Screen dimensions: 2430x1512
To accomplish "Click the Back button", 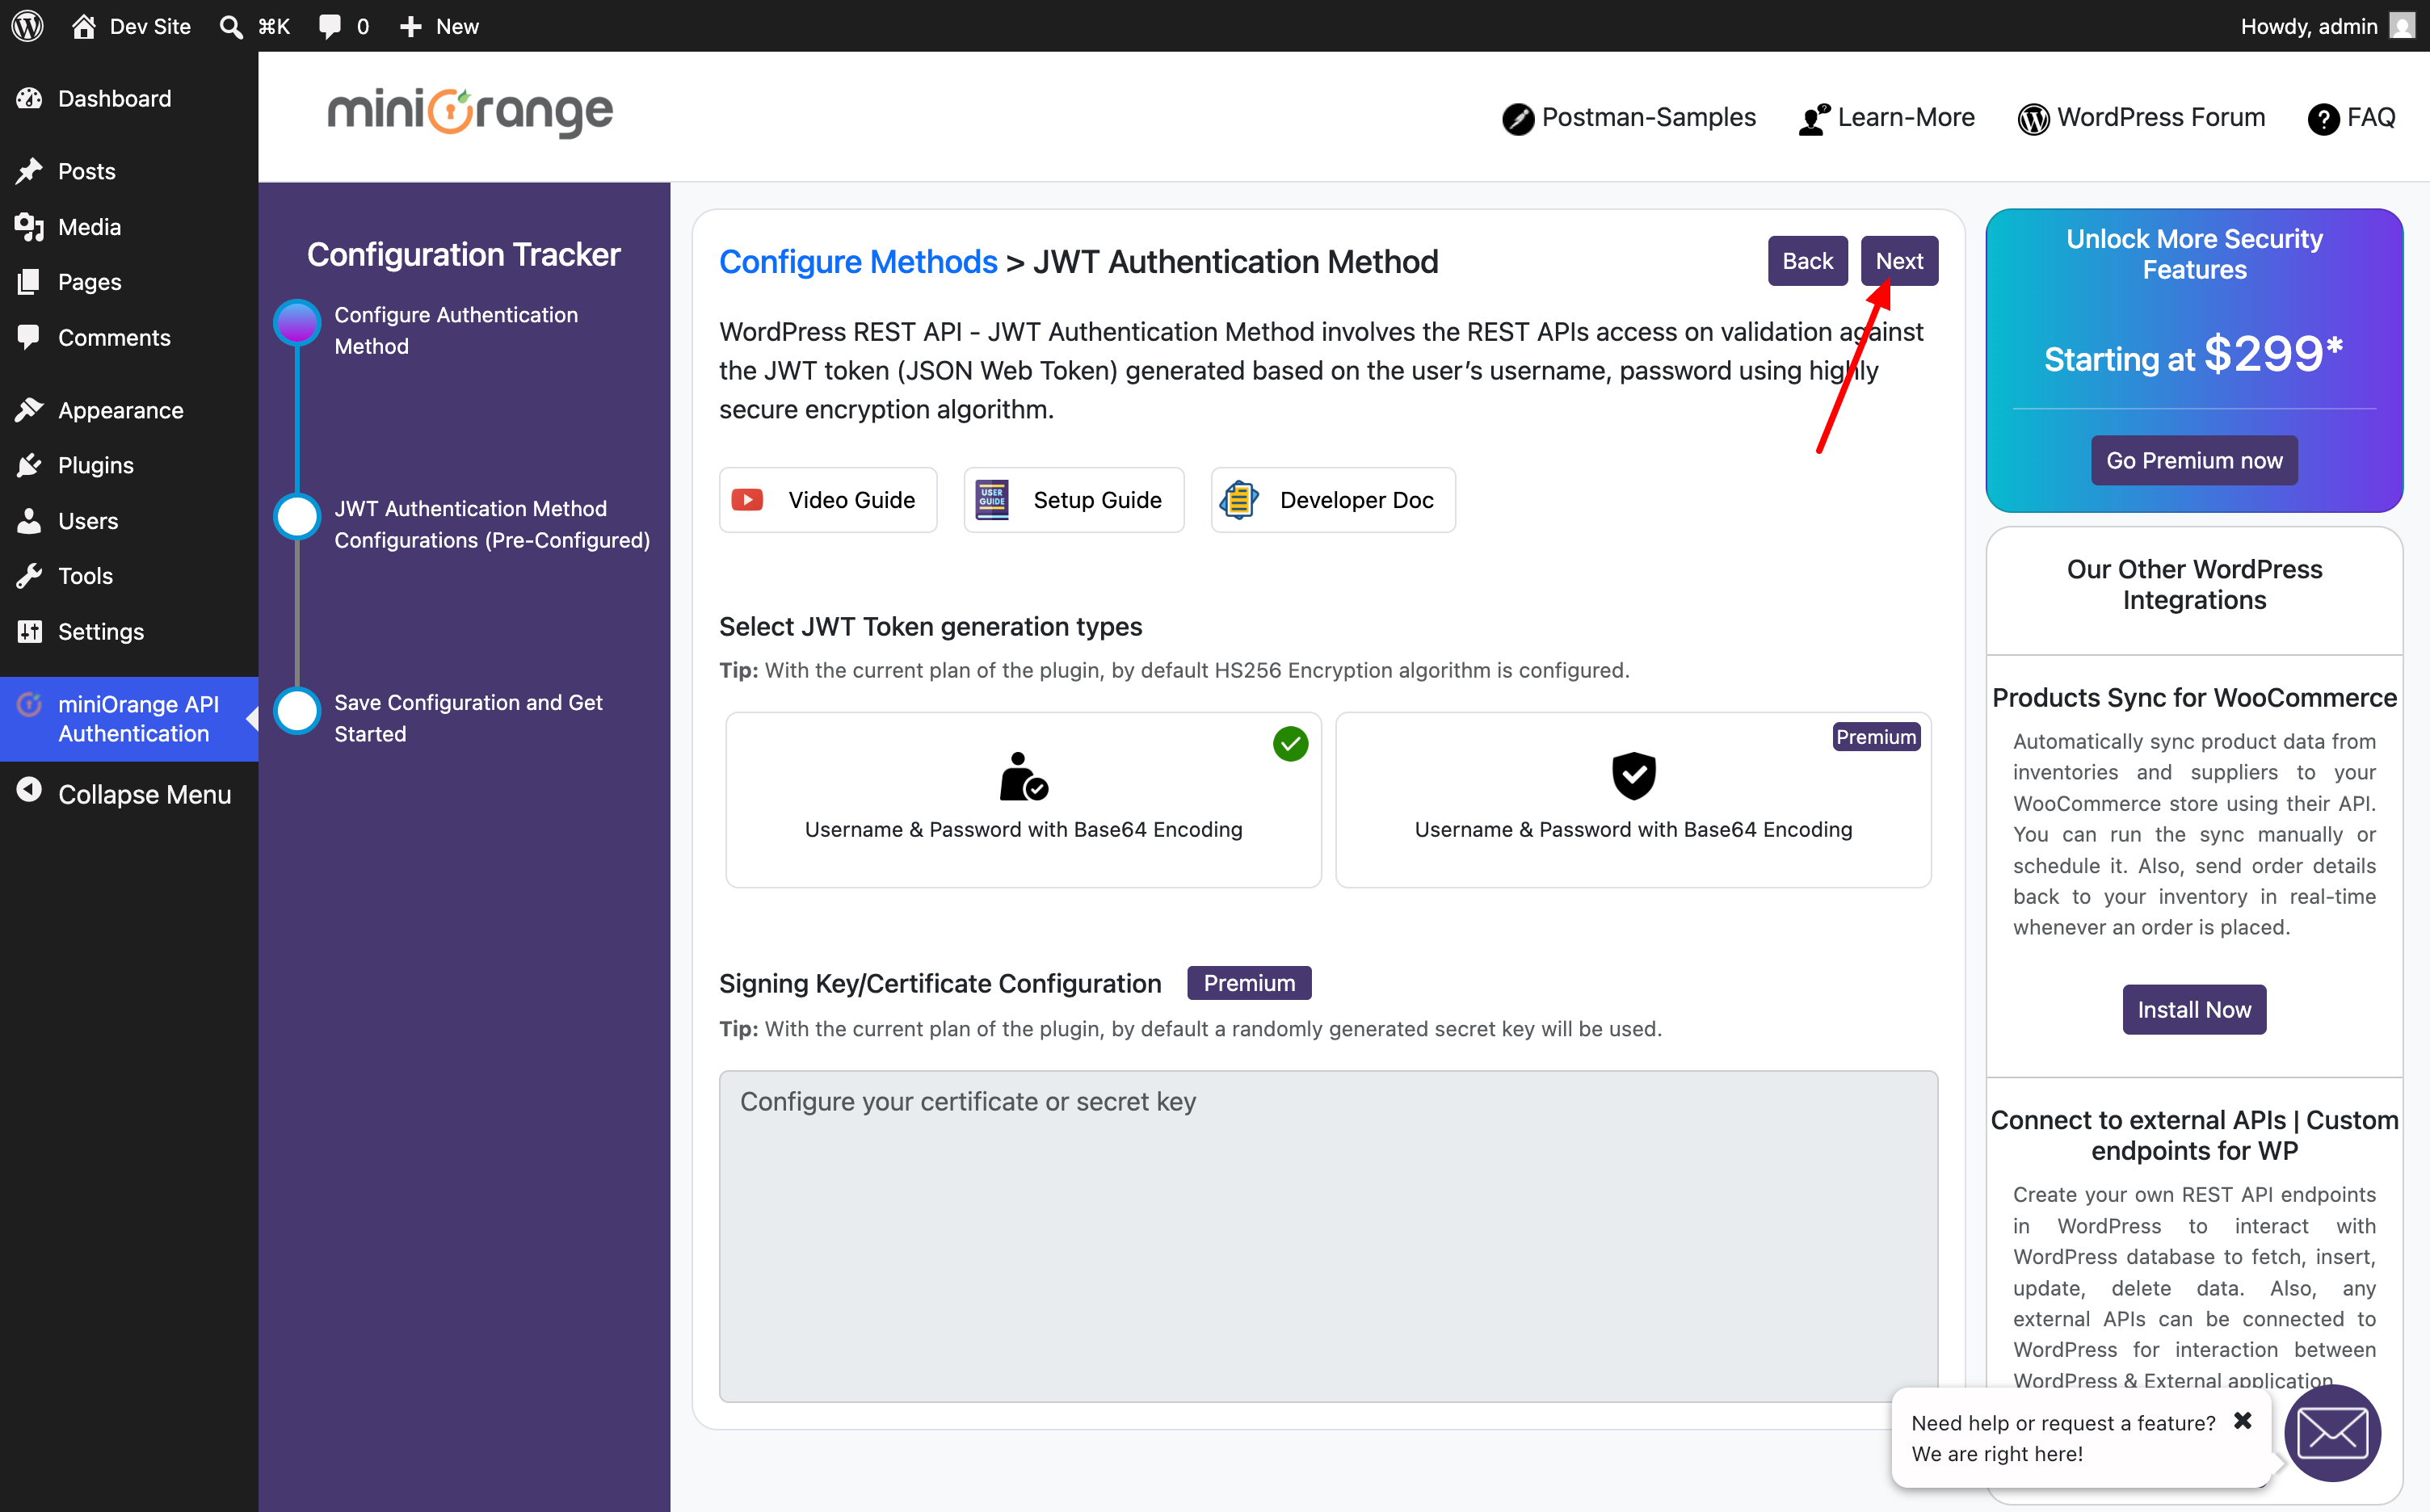I will coord(1807,261).
